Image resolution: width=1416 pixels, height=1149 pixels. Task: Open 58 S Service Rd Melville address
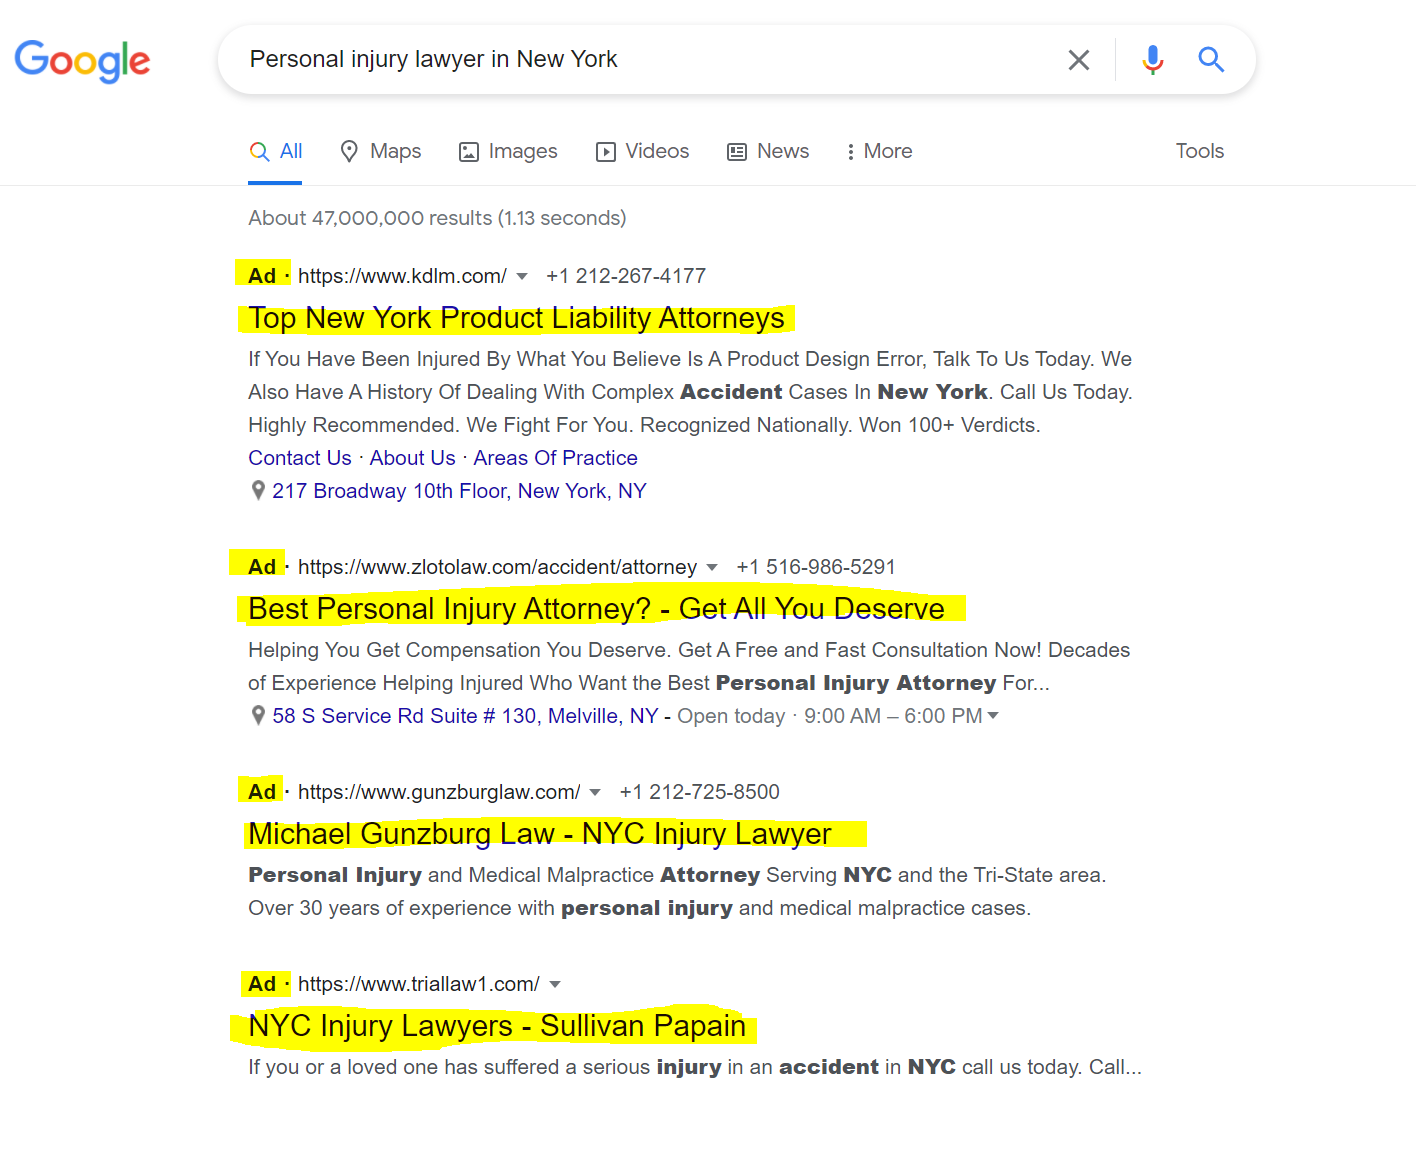tap(465, 716)
